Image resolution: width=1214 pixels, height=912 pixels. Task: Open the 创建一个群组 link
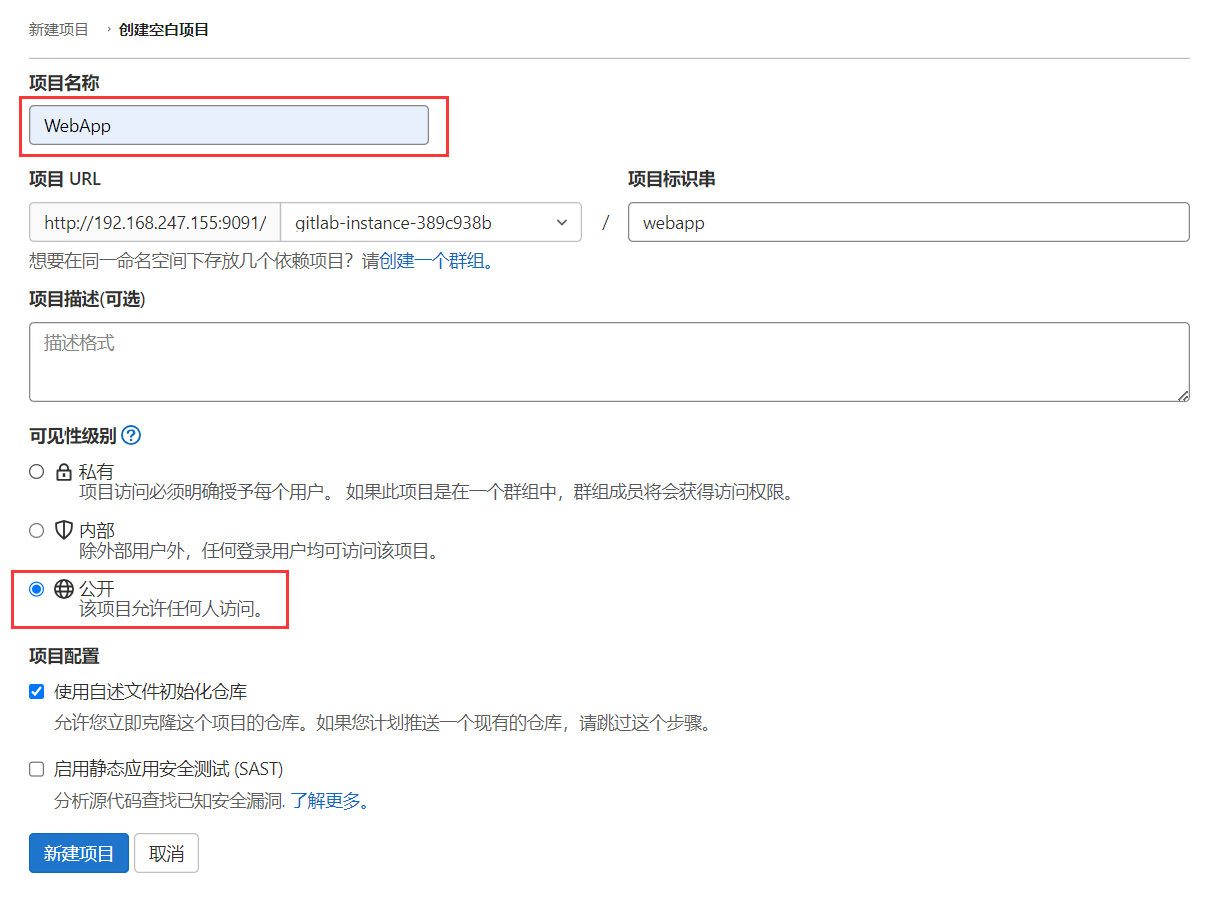pos(425,261)
